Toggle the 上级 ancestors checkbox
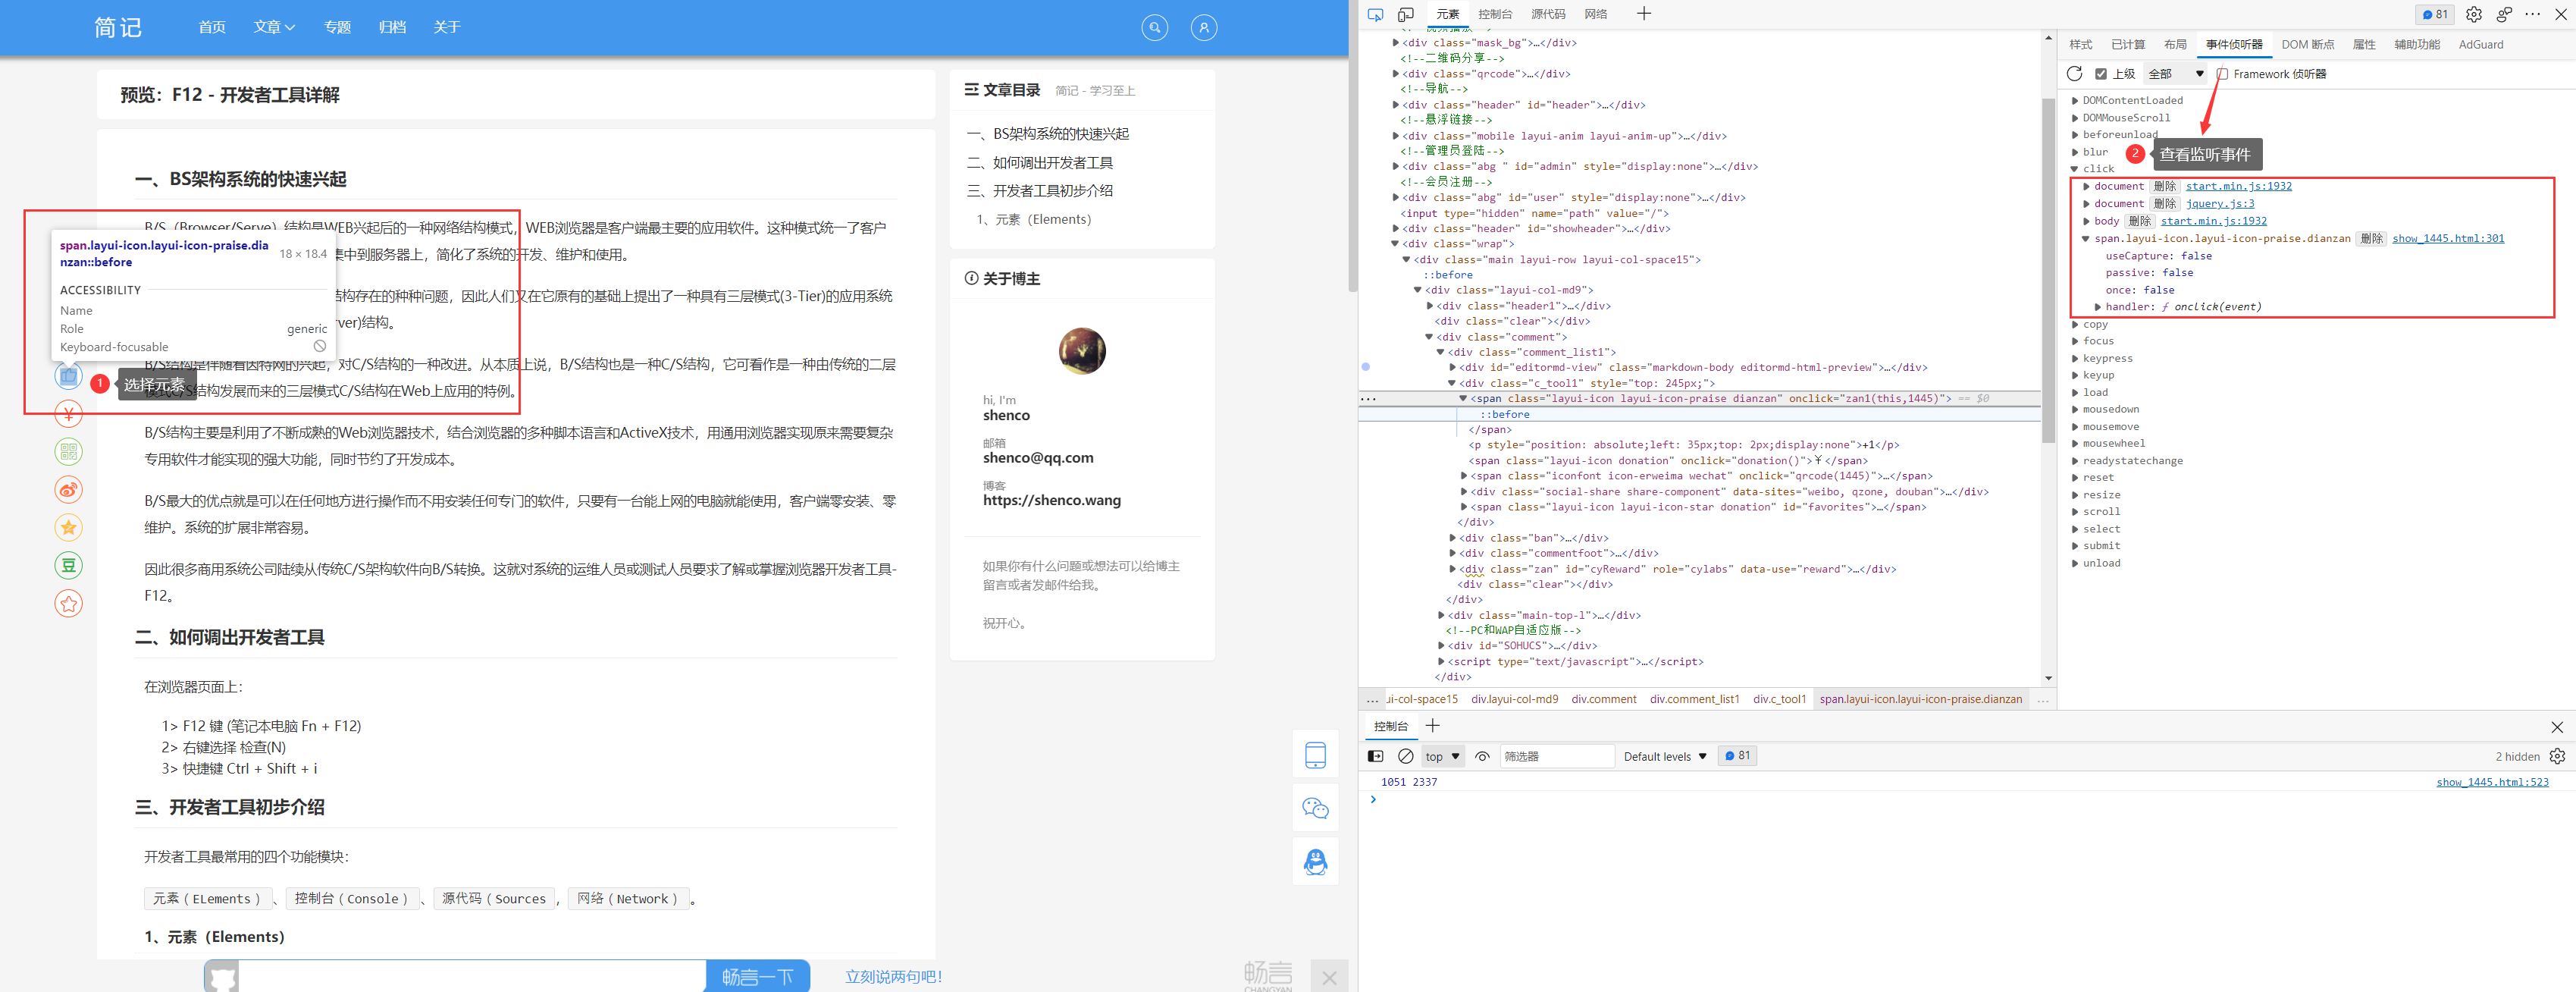2576x992 pixels. click(2101, 74)
